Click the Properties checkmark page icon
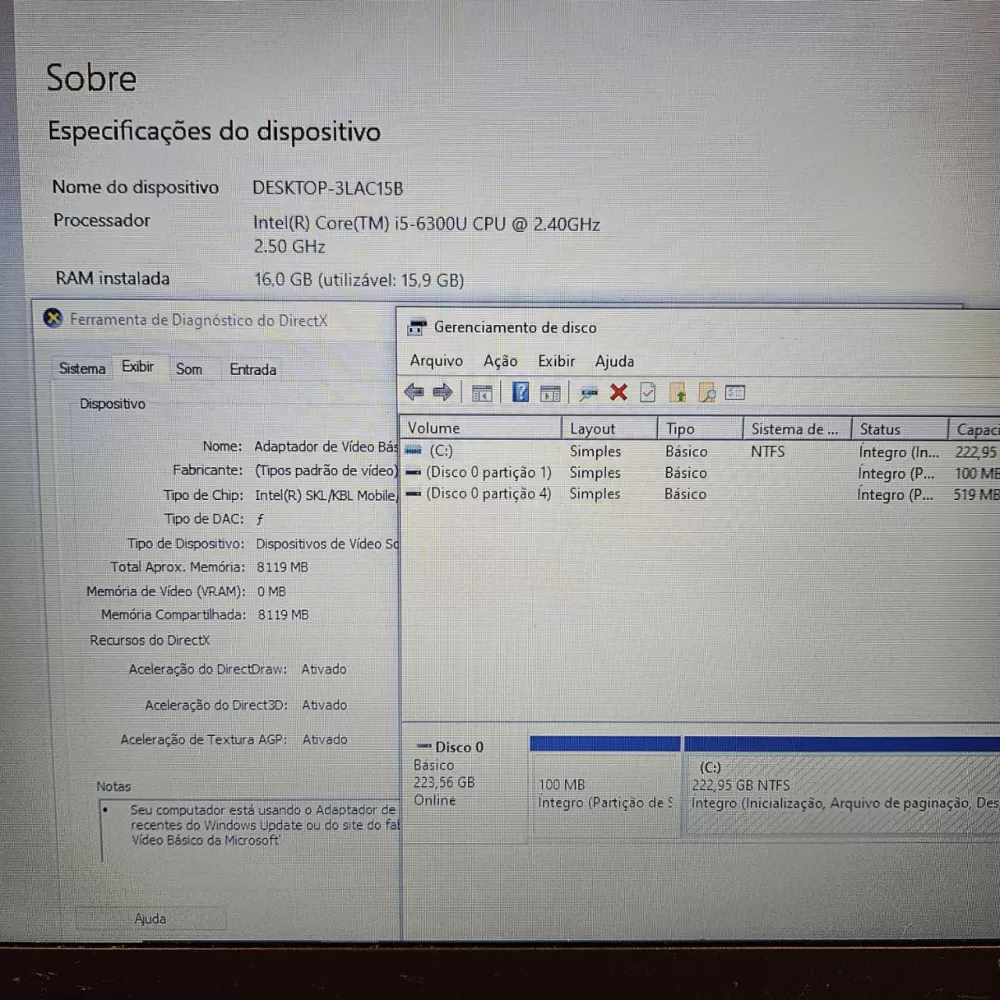 coord(647,392)
